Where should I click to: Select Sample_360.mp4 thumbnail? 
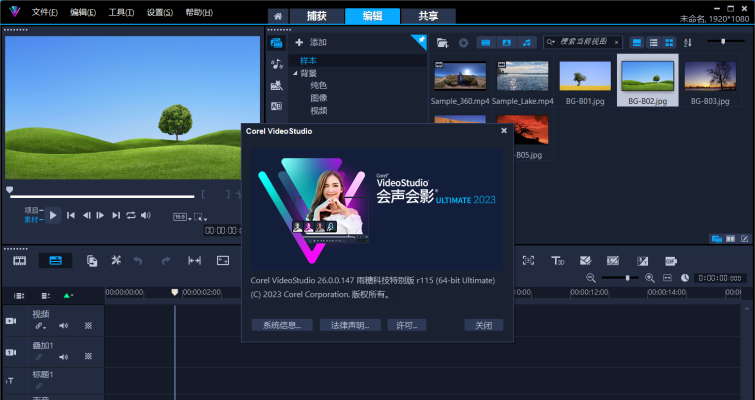coord(460,76)
